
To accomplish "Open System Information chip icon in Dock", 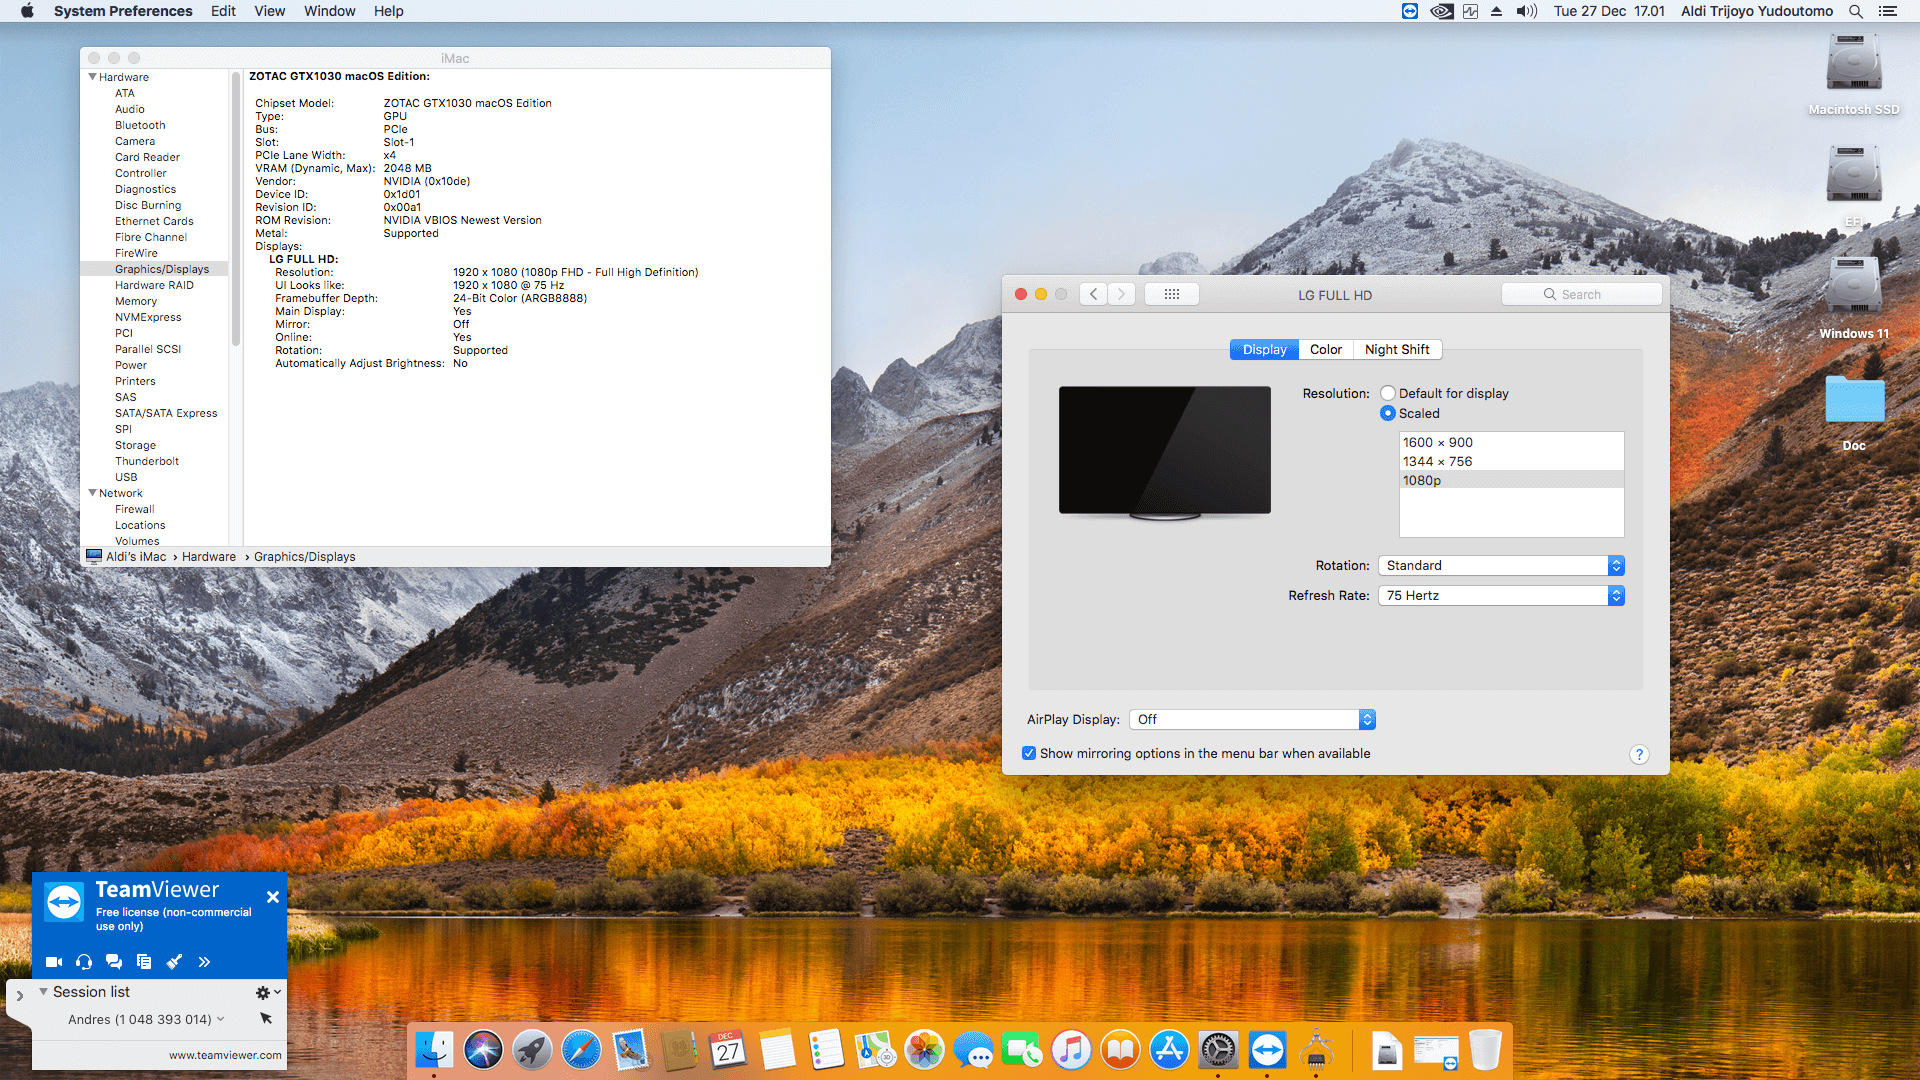I will point(1316,1050).
